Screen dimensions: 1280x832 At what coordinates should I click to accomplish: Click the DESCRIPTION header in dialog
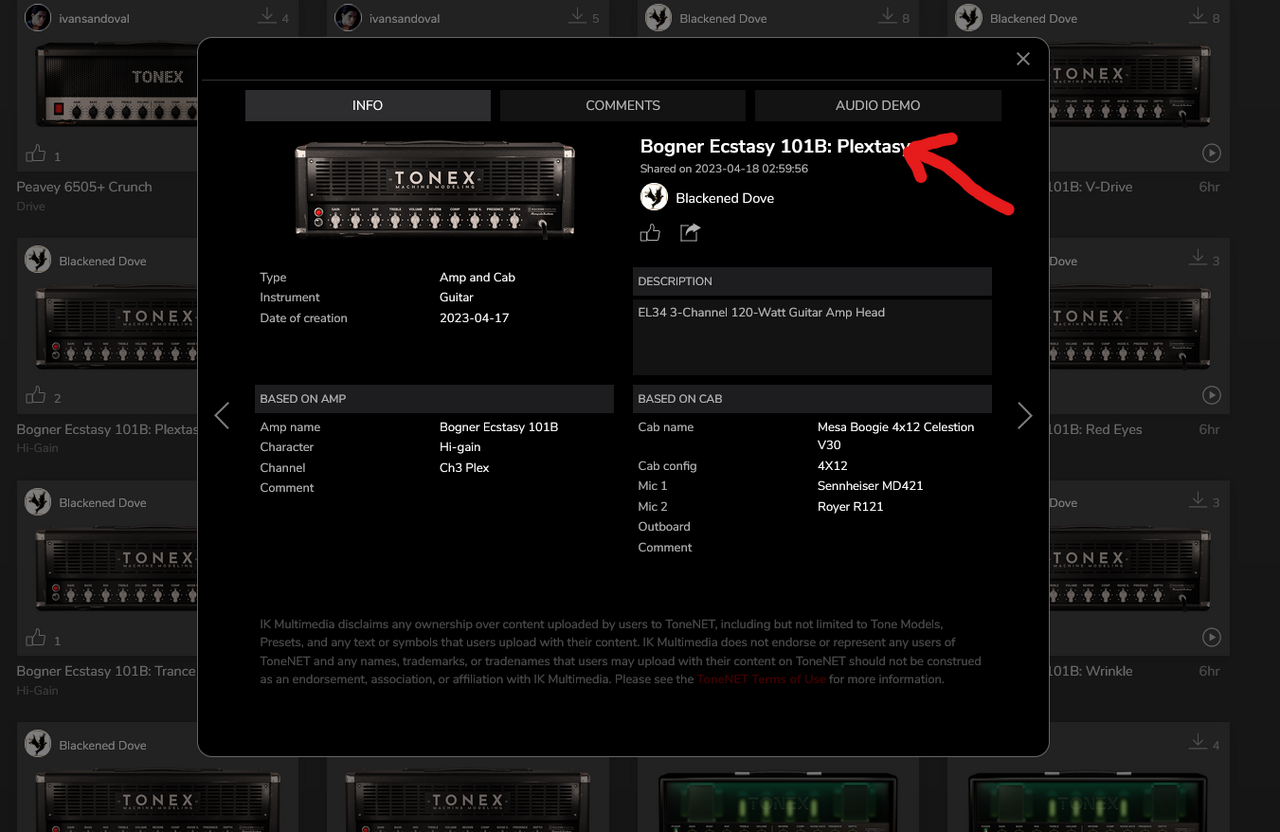coord(812,281)
